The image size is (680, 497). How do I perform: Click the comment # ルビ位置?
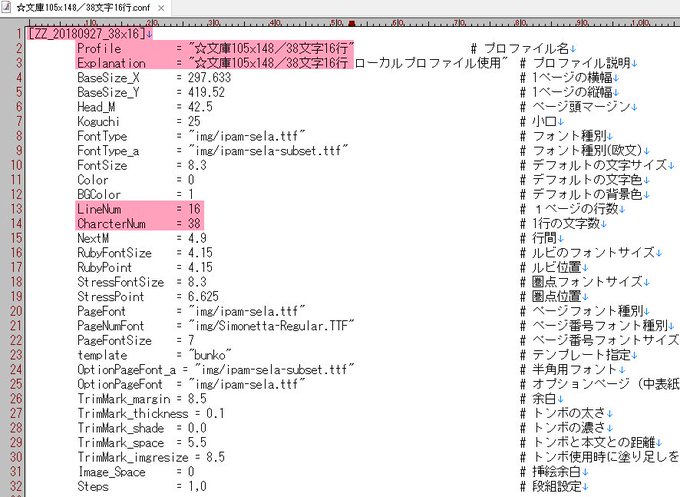550,267
